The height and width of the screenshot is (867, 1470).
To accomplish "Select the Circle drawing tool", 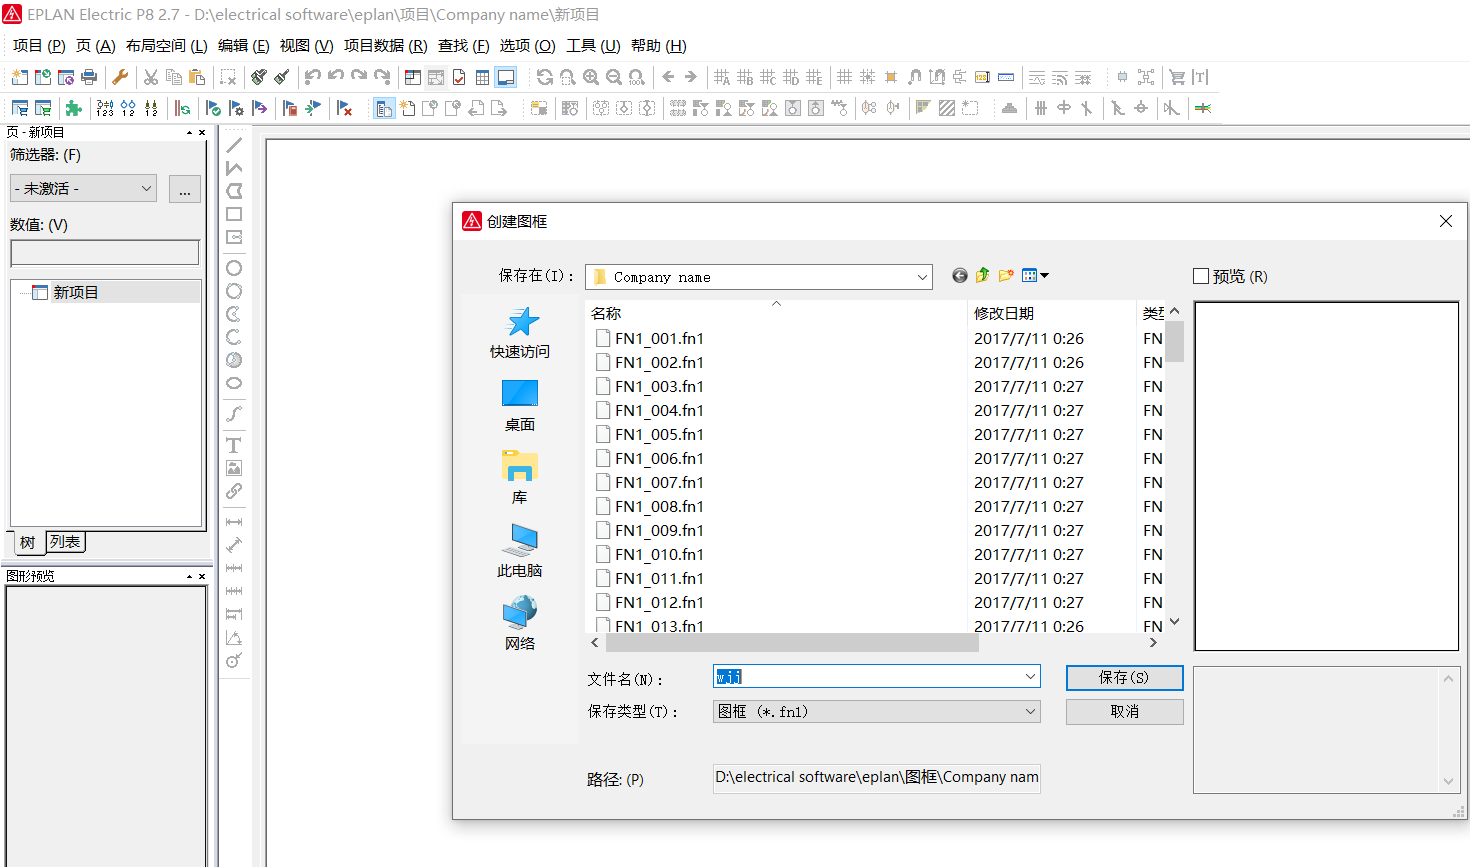I will pyautogui.click(x=234, y=268).
